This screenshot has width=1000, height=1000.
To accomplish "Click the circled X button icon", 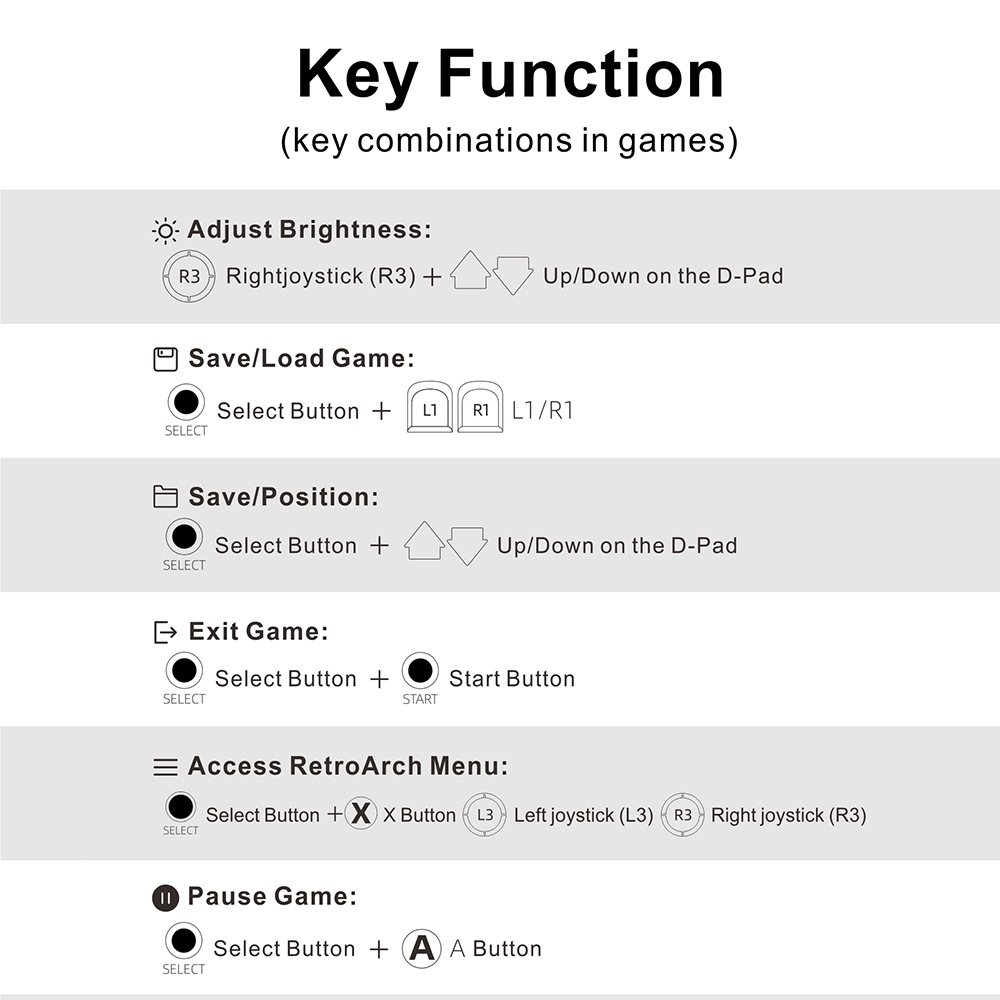I will point(361,814).
